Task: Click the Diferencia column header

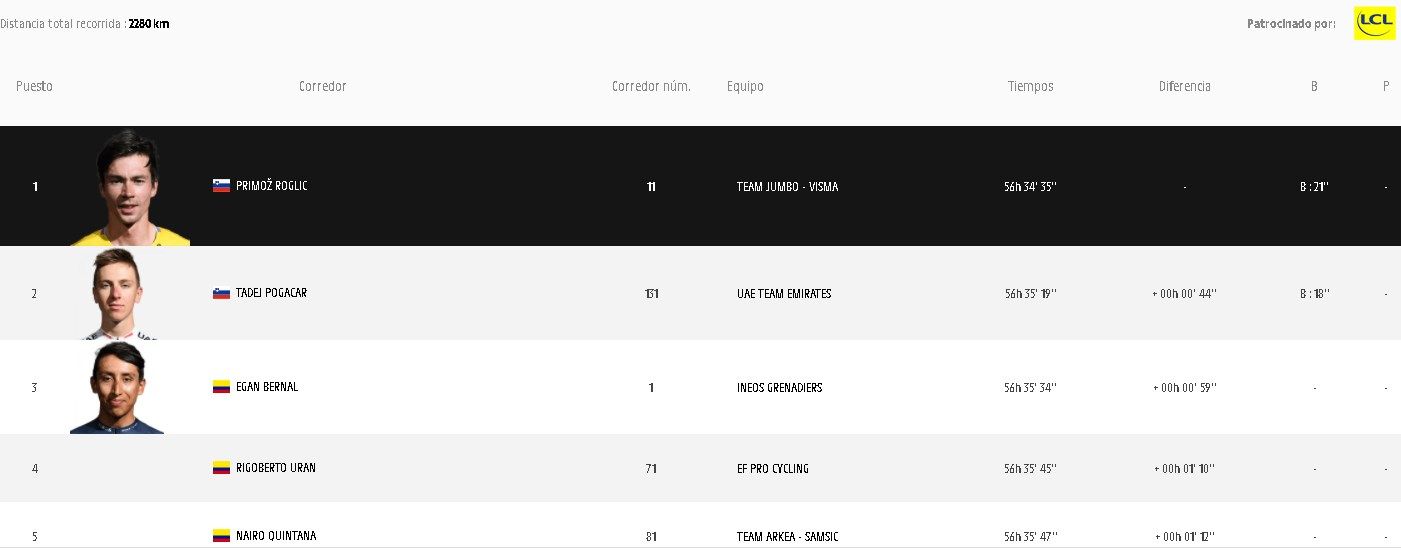Action: (1184, 87)
